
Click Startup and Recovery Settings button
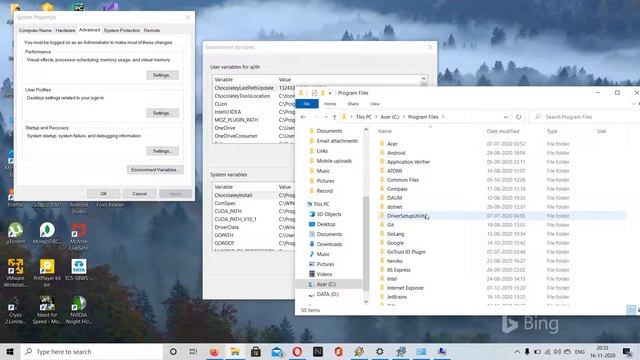[162, 151]
